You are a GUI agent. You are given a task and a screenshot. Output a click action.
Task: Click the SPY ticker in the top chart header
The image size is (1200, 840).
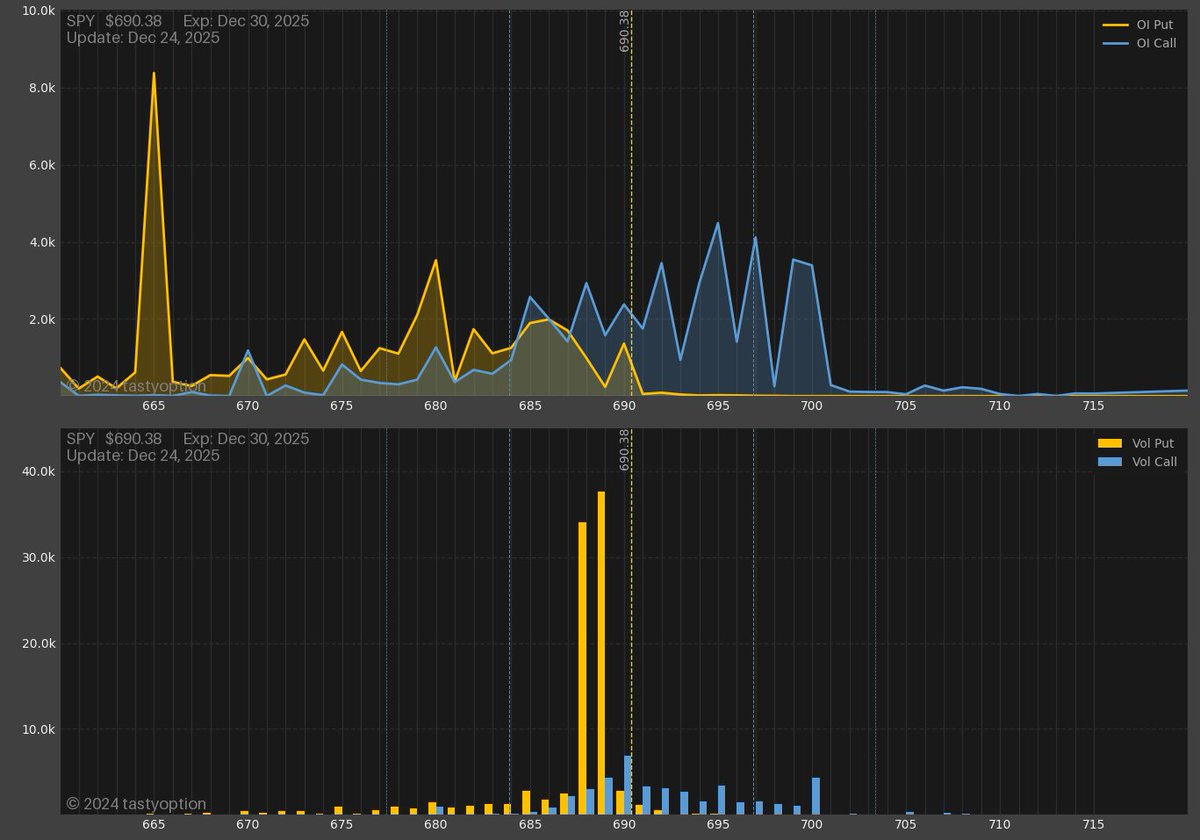click(80, 21)
